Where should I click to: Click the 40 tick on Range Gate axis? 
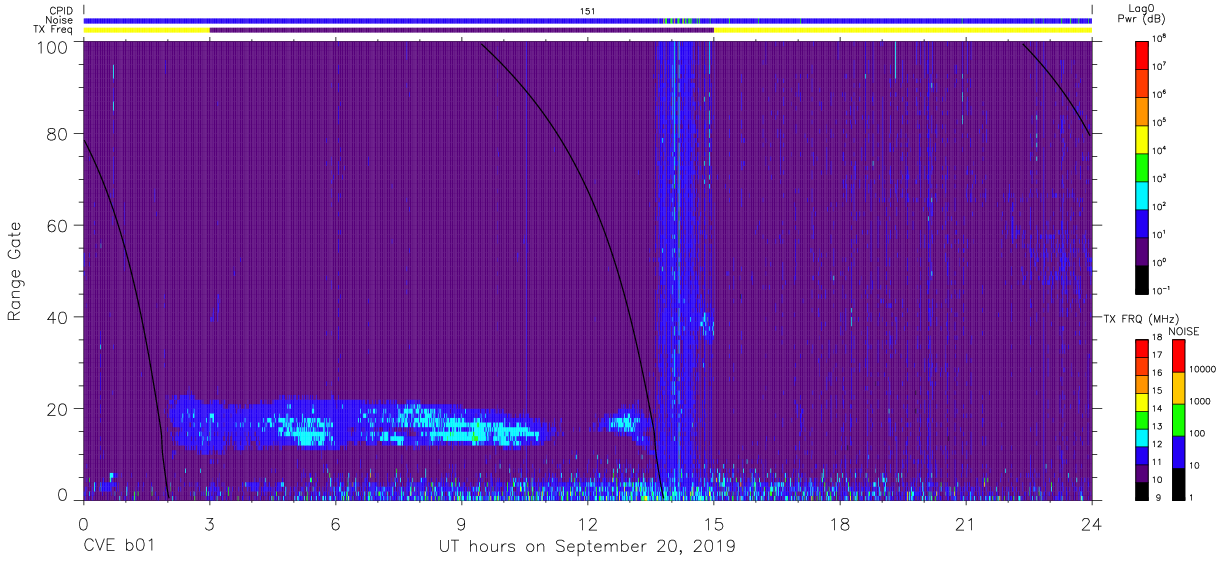(x=60, y=317)
